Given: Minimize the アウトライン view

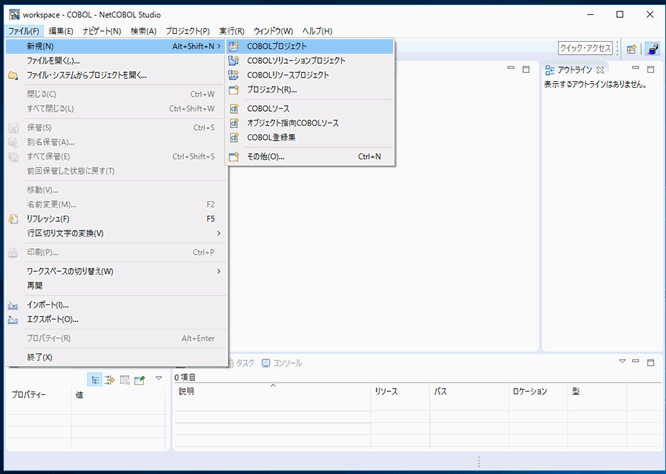Looking at the screenshot, I should (635, 68).
